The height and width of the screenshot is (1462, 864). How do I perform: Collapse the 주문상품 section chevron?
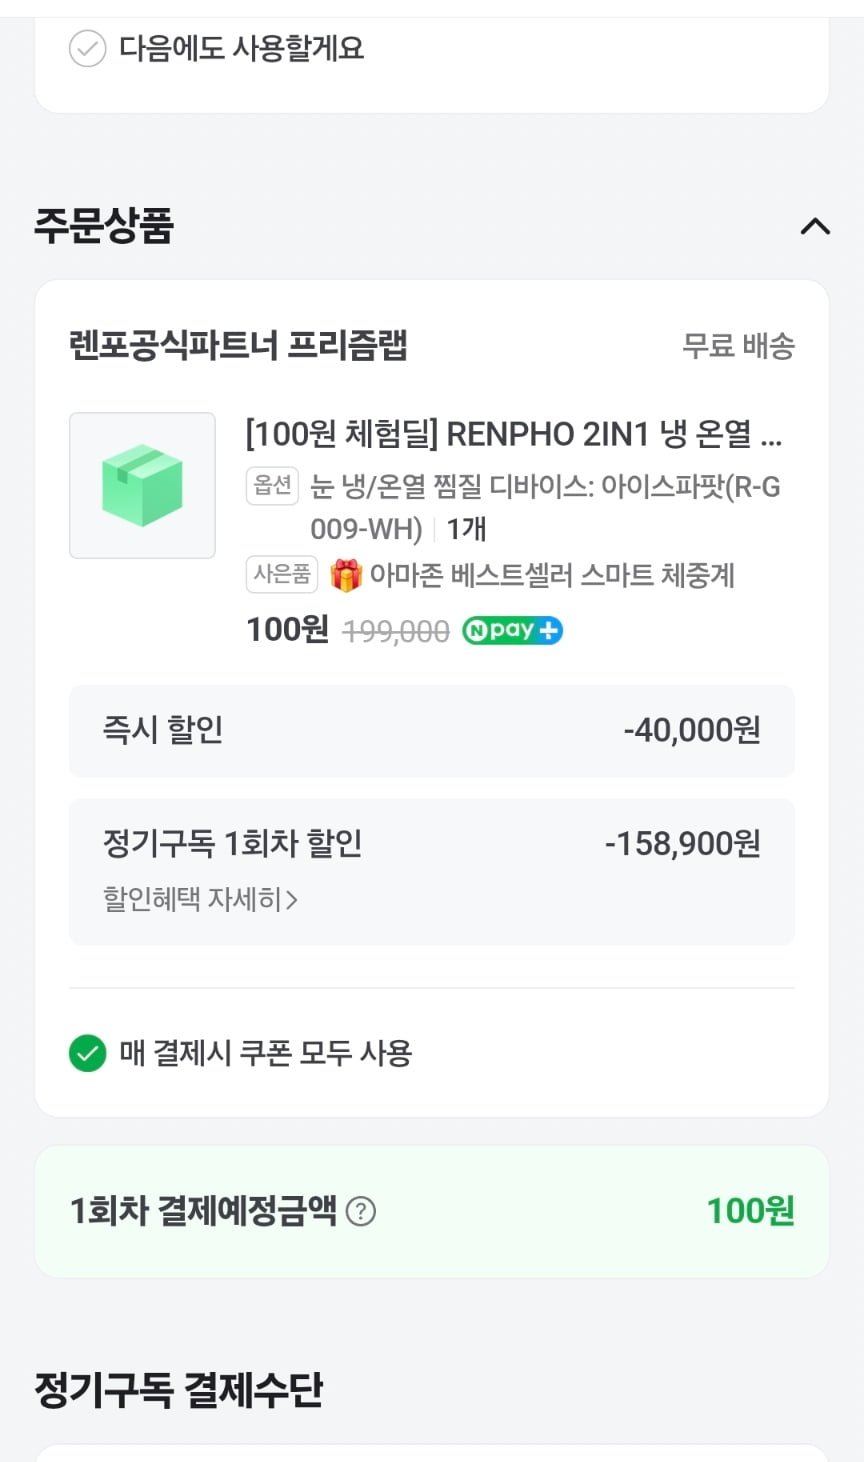815,226
